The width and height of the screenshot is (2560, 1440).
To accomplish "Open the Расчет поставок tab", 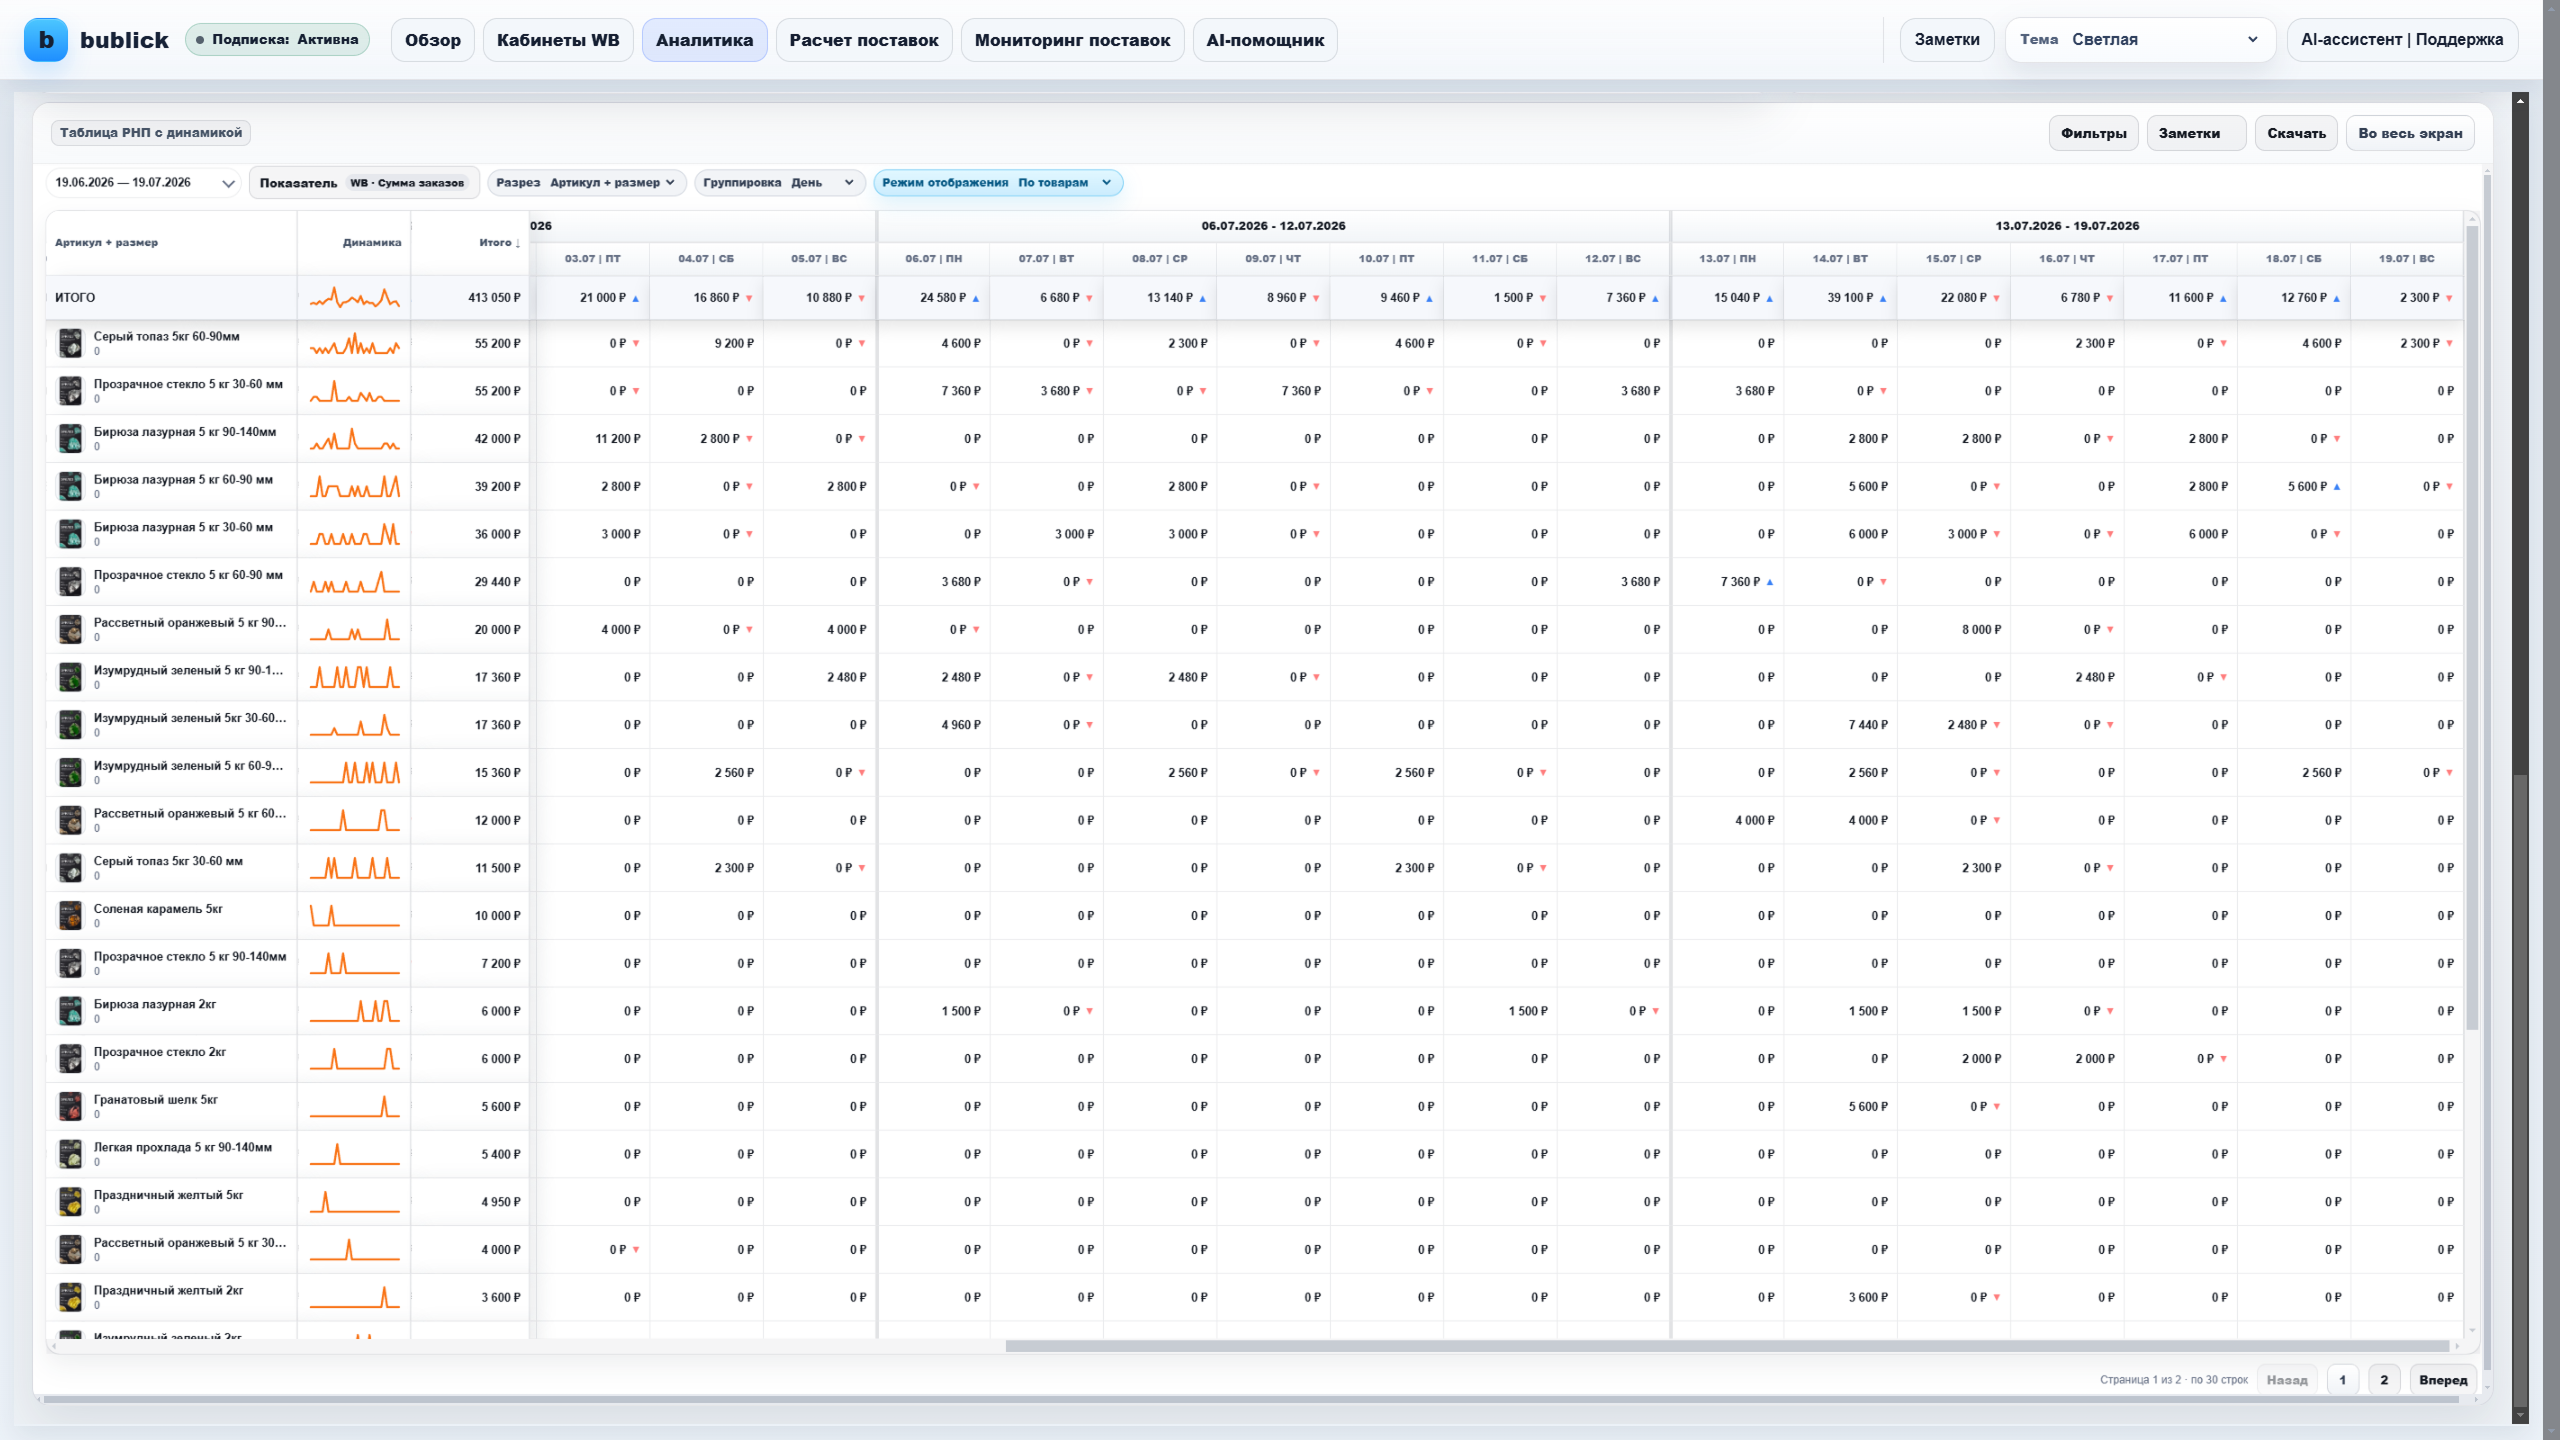I will 864,40.
